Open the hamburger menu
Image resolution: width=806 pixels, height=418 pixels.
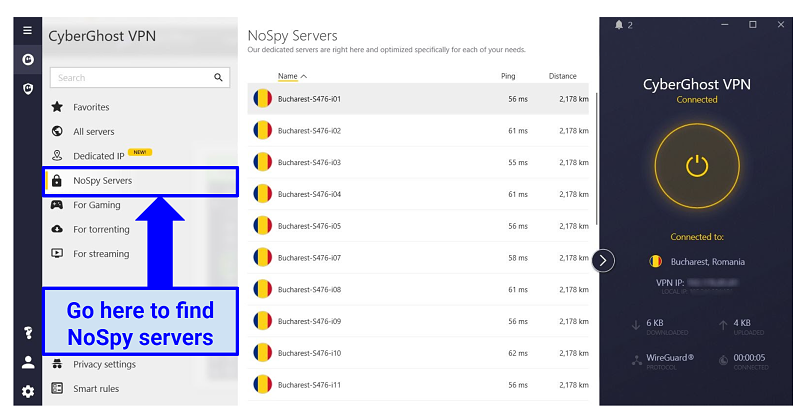click(x=28, y=30)
